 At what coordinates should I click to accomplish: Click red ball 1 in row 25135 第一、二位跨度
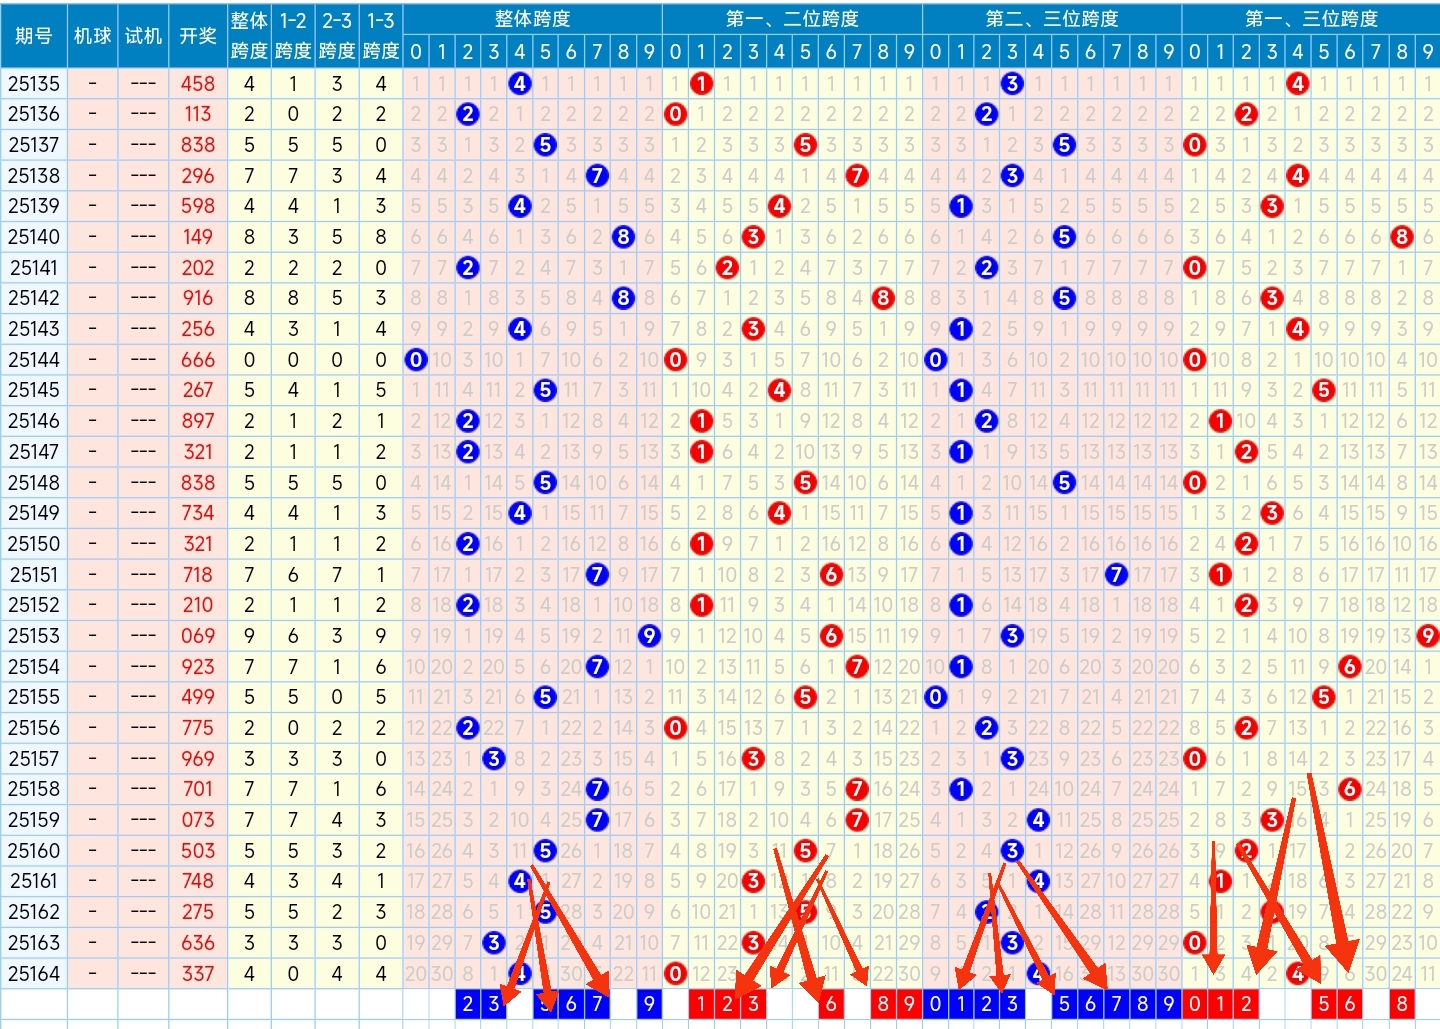point(701,84)
